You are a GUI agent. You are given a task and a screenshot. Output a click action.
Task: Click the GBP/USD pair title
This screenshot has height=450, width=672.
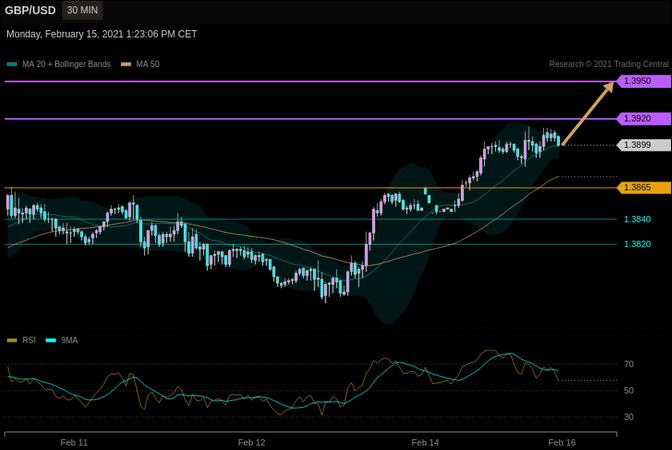point(30,10)
